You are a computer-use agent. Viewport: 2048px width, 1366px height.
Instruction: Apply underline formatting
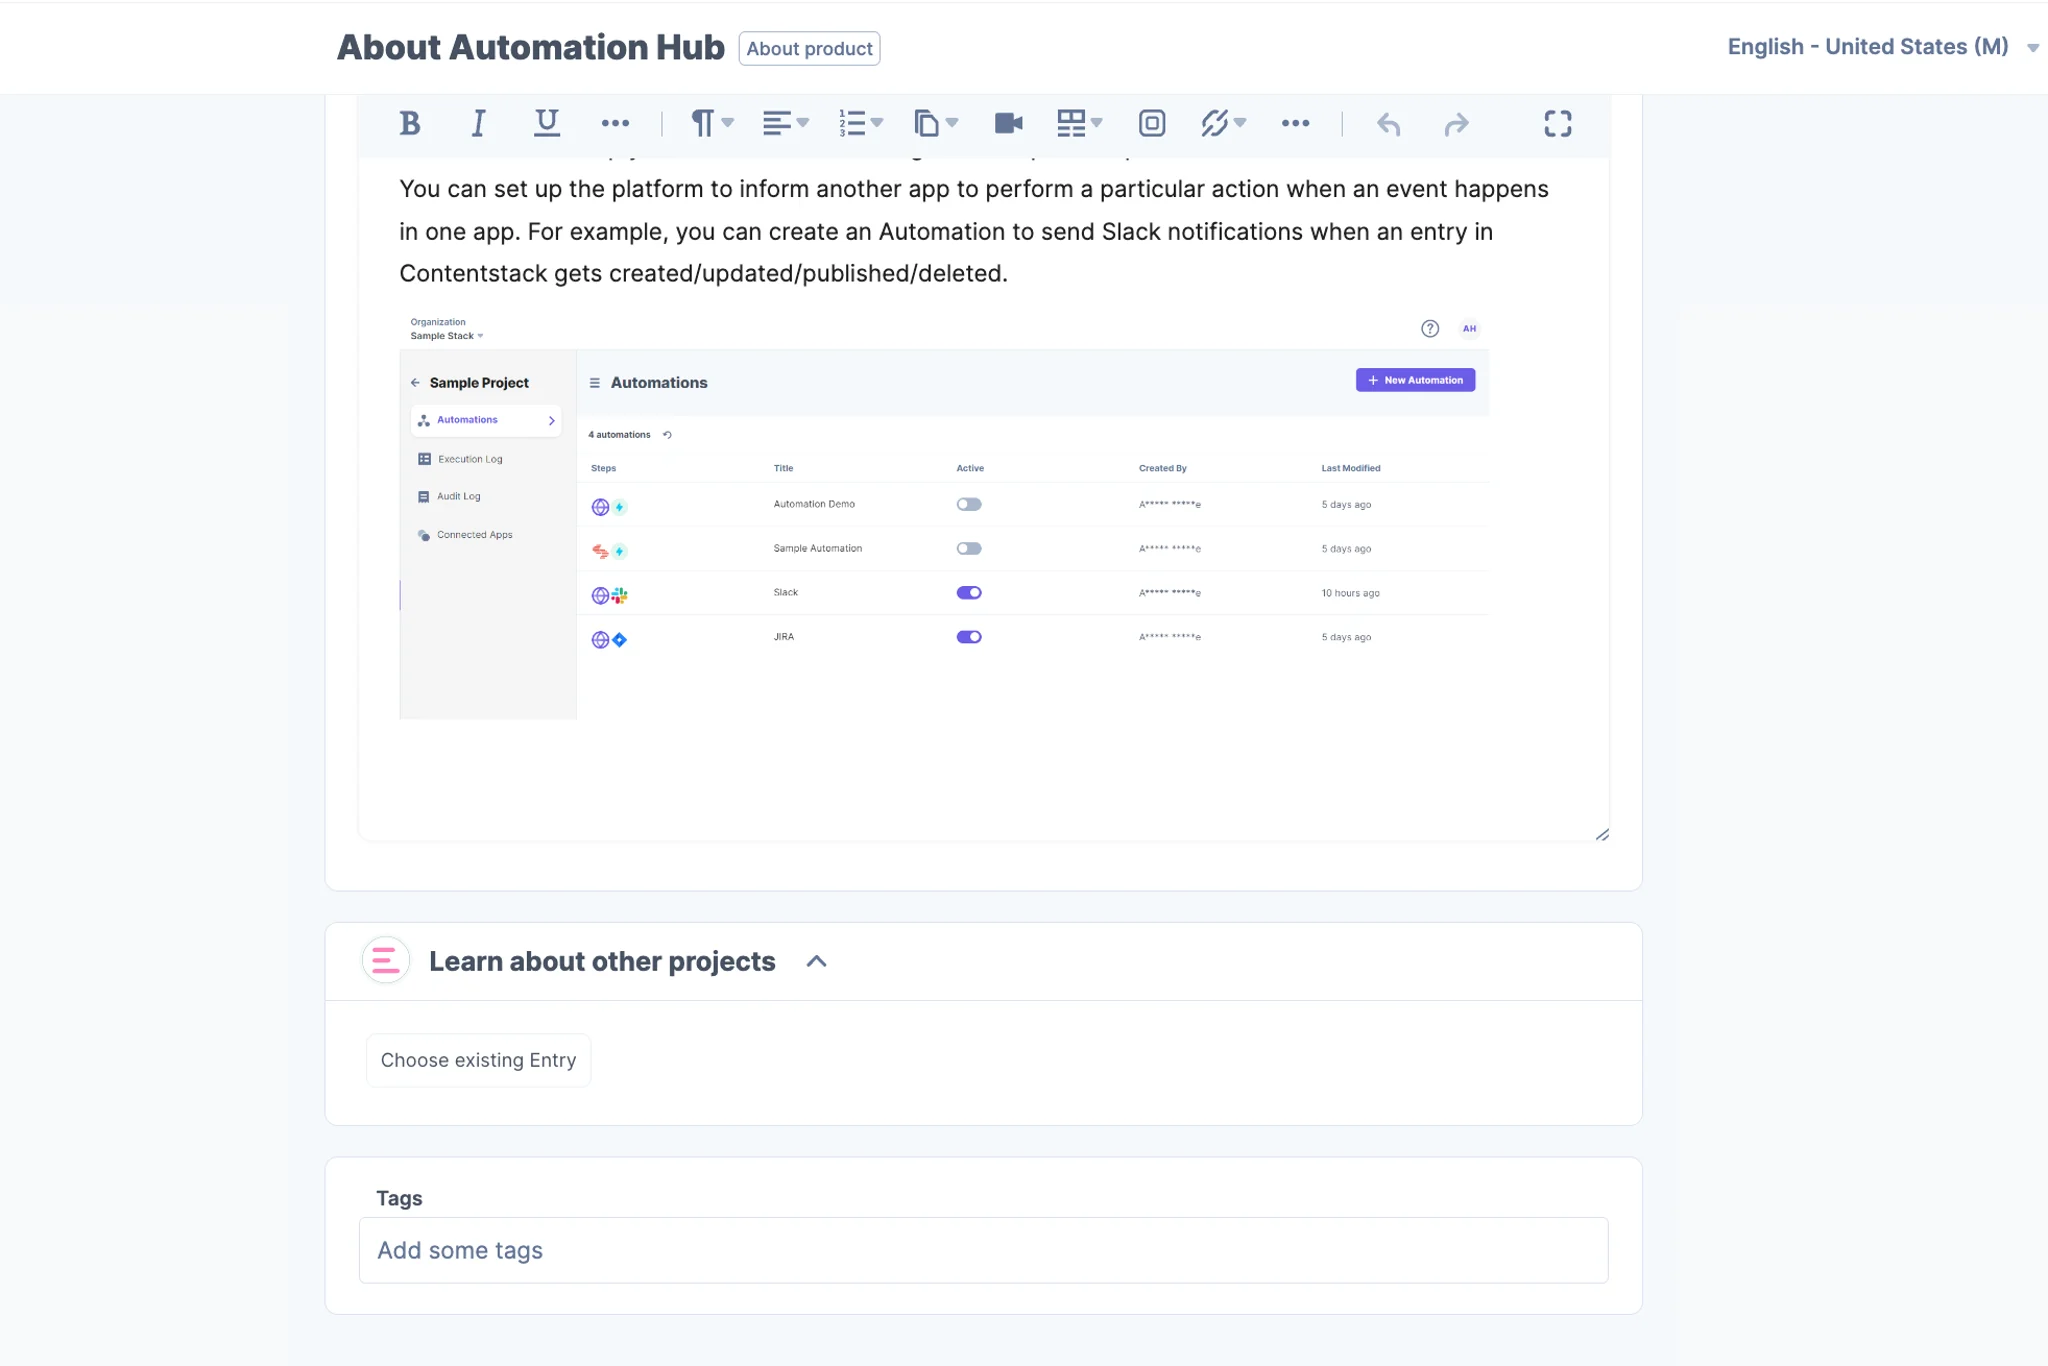click(x=546, y=123)
